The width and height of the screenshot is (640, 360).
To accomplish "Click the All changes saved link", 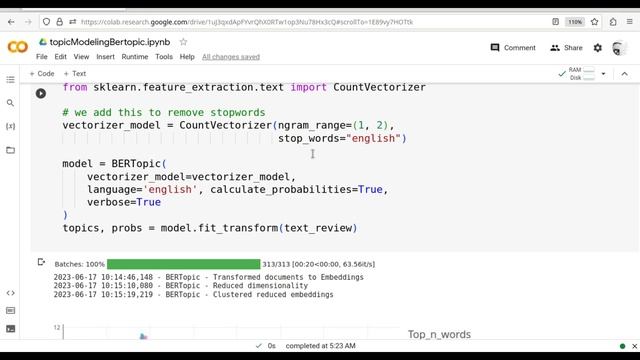I will 231,57.
